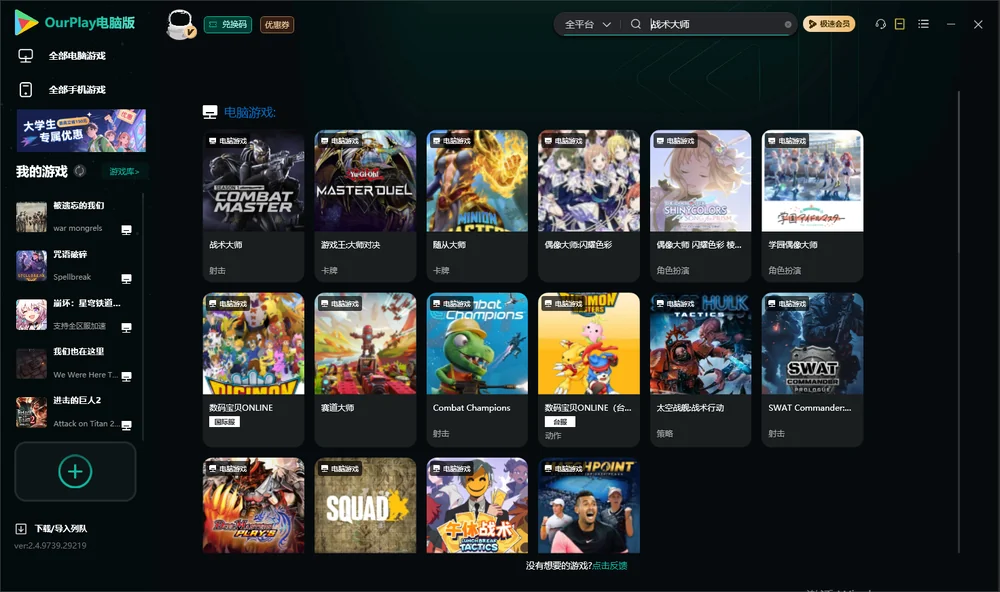Open the 太空战舰:战术行动 Hulk card
Image resolution: width=1000 pixels, height=592 pixels.
click(x=700, y=369)
